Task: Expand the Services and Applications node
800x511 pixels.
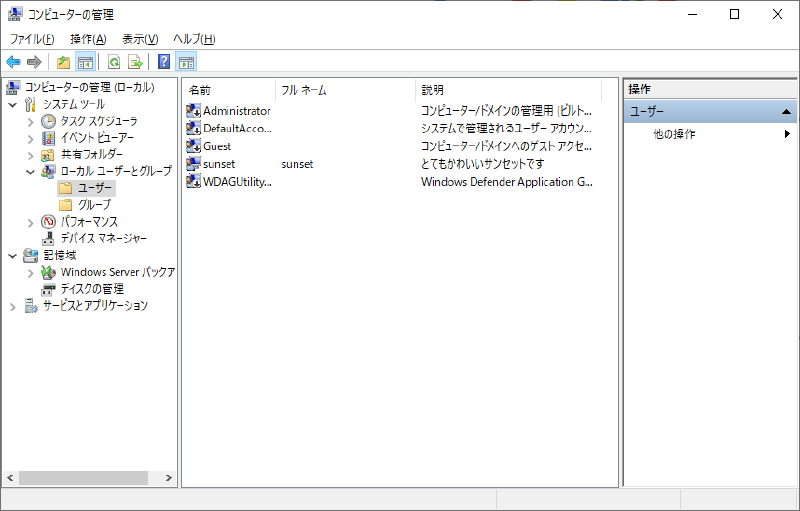Action: (x=12, y=306)
